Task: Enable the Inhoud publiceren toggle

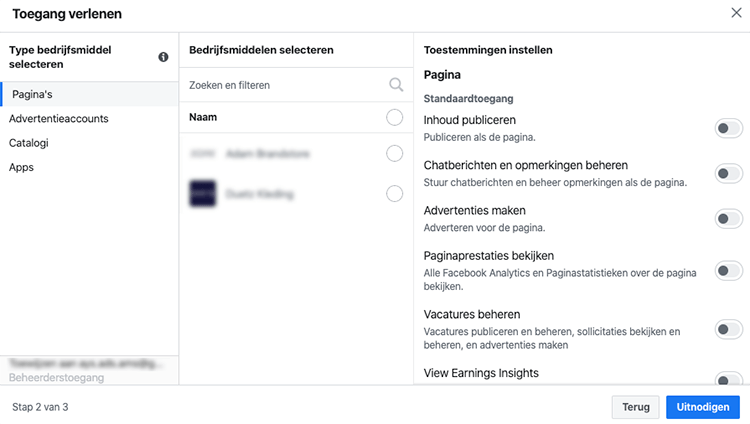Action: click(x=728, y=128)
